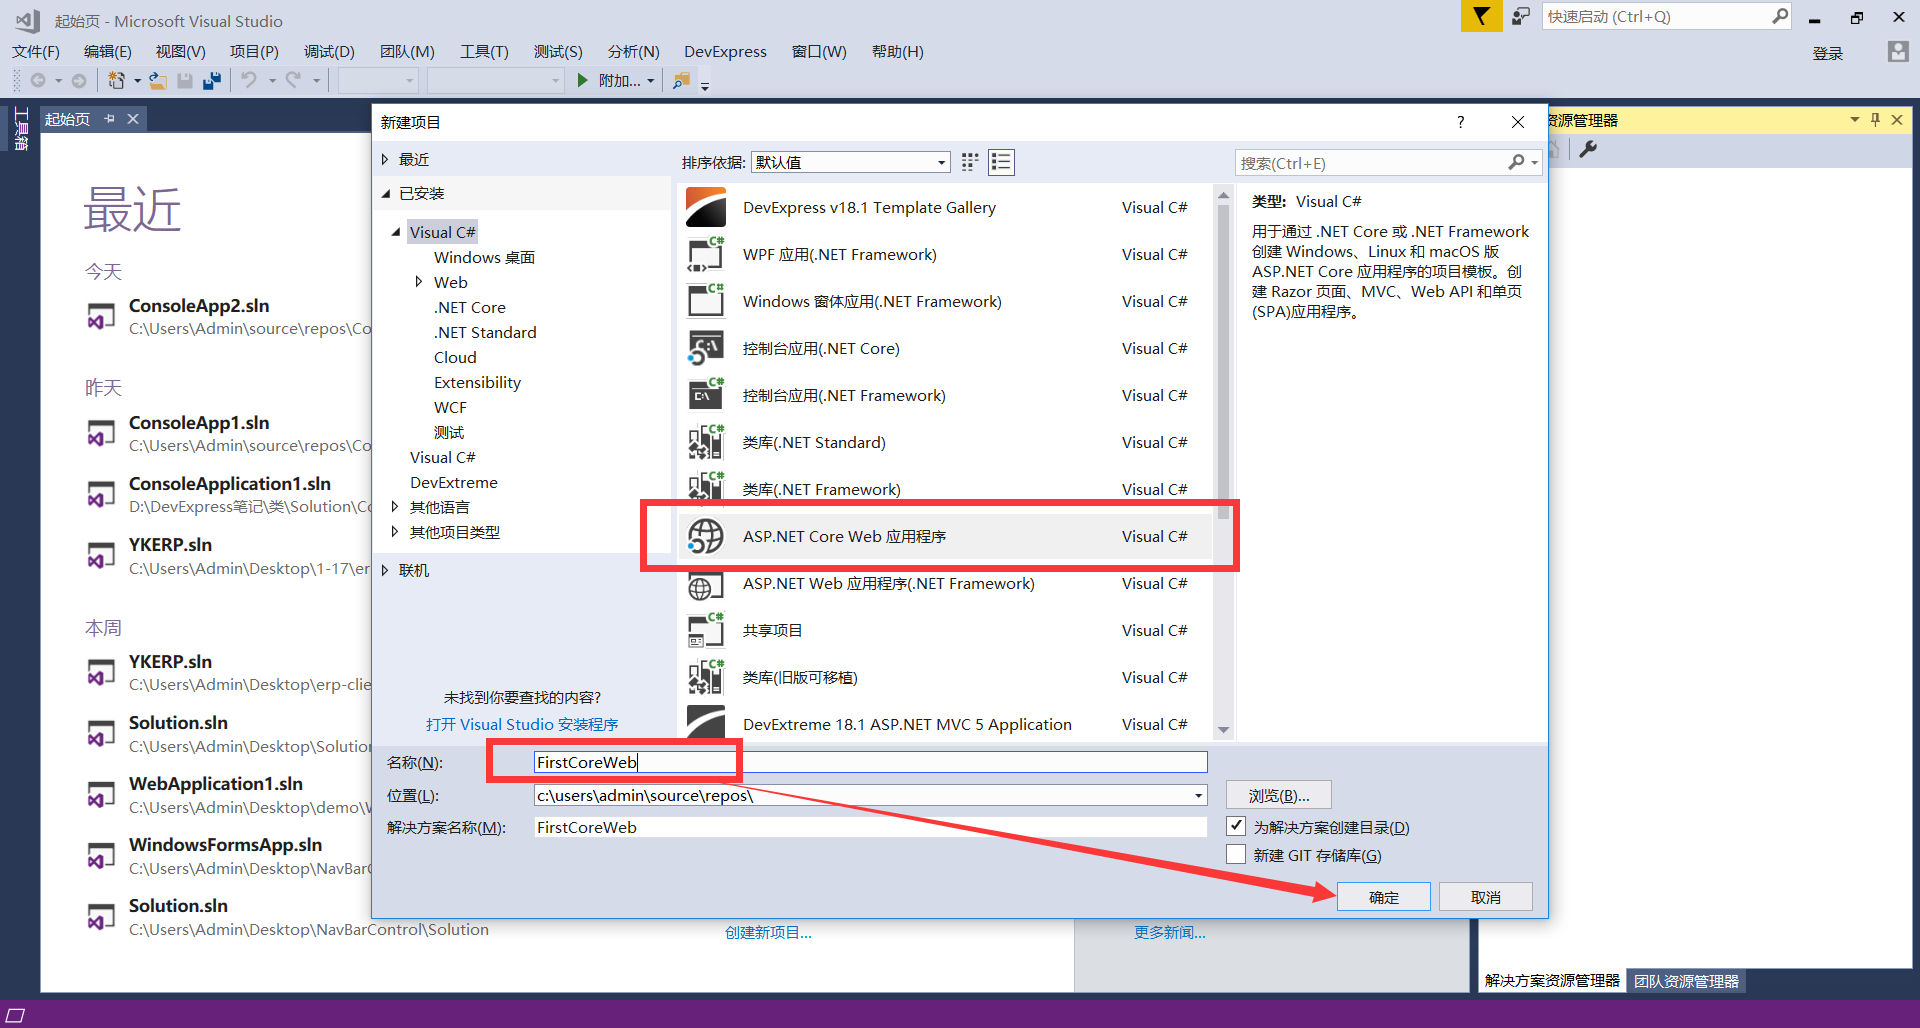Click the navigate backward toolbar icon
The width and height of the screenshot is (1920, 1028).
38,81
